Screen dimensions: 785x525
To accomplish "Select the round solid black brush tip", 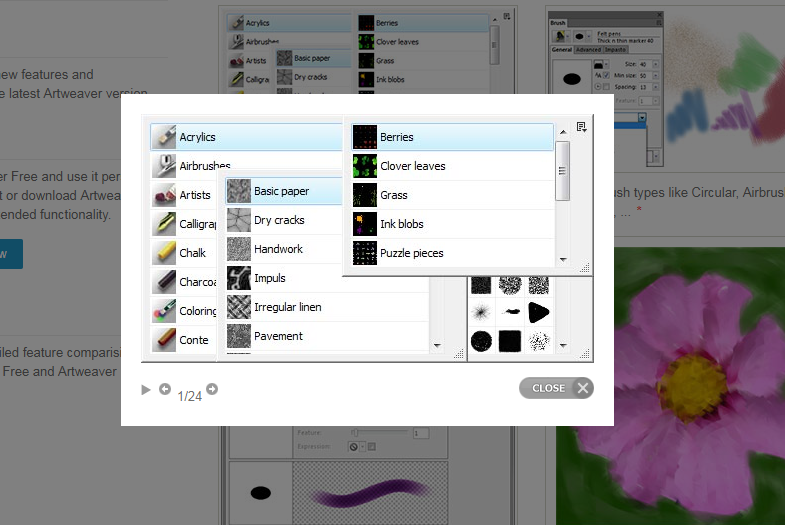I will [481, 341].
